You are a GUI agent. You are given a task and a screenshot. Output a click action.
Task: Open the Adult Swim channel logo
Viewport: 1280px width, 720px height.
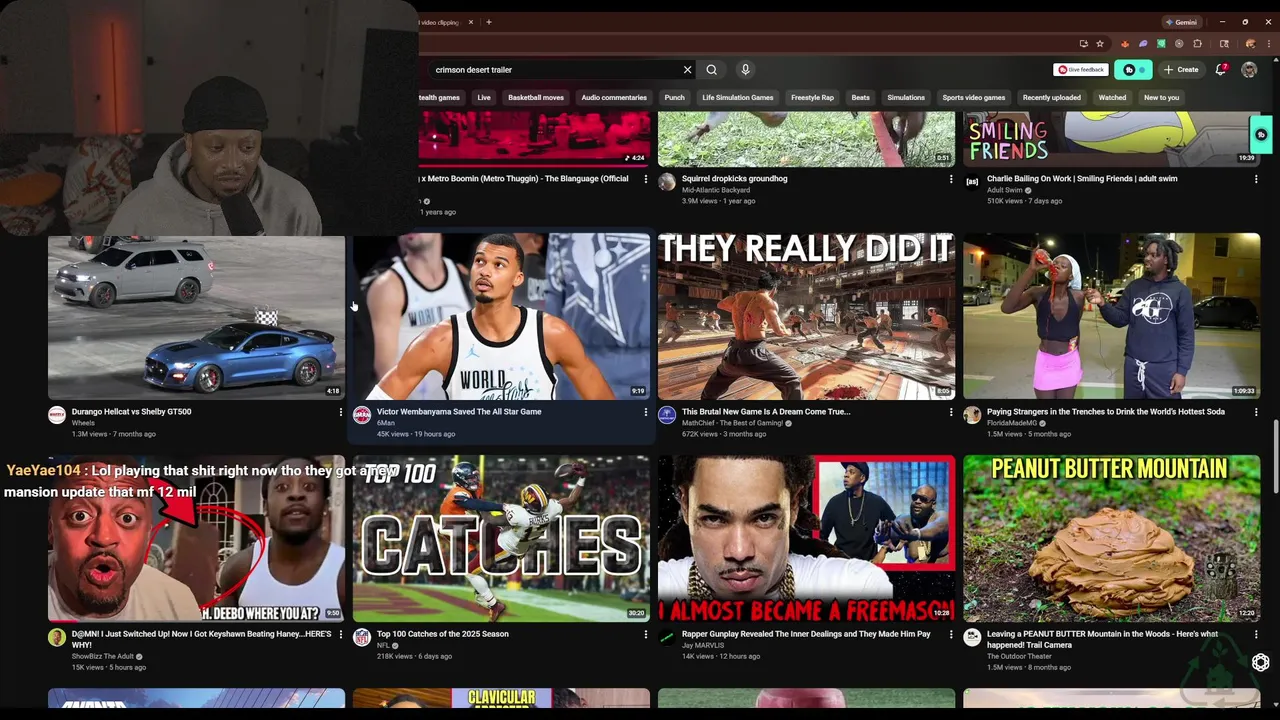pos(972,182)
